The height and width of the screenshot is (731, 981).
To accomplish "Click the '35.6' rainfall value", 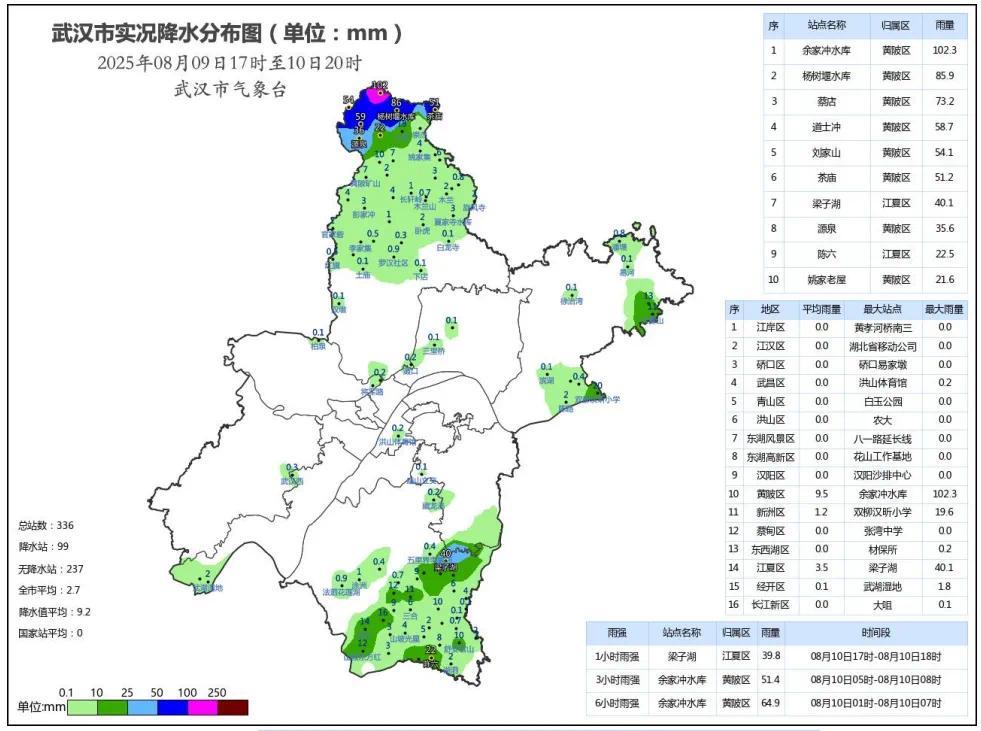I will tap(945, 229).
